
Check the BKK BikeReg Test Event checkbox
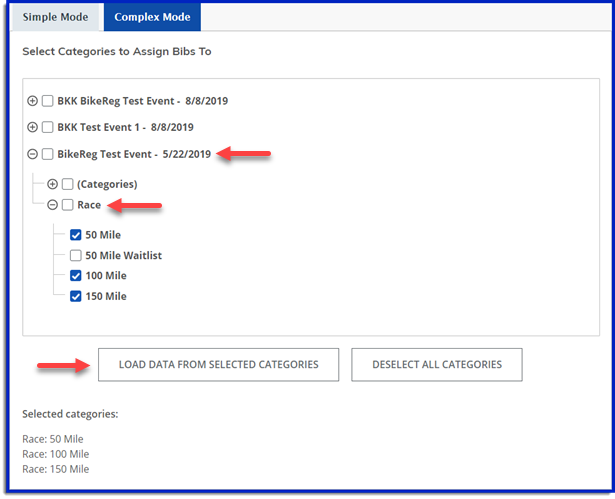[48, 101]
